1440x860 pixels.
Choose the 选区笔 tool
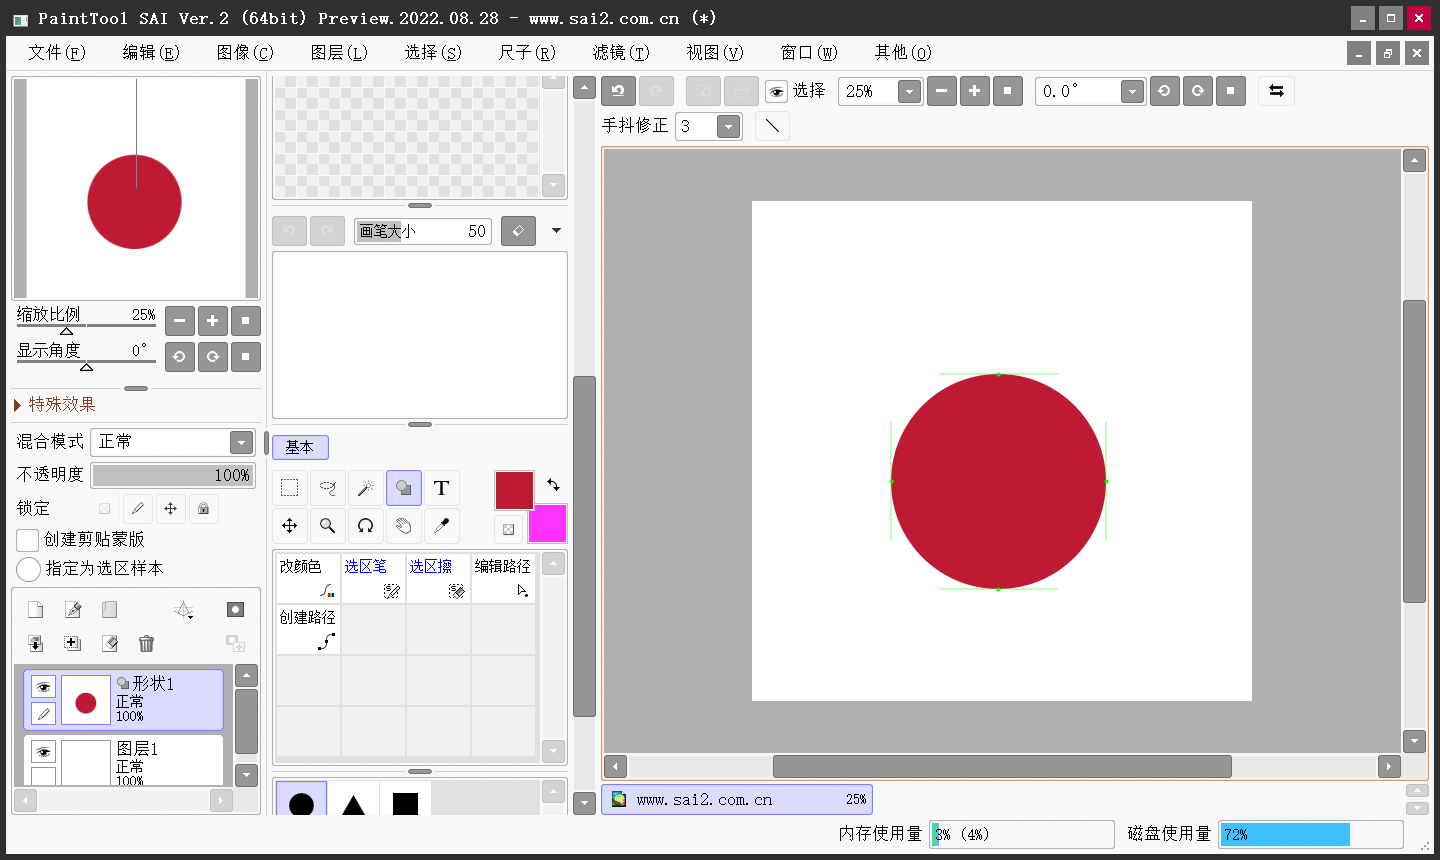tap(373, 578)
